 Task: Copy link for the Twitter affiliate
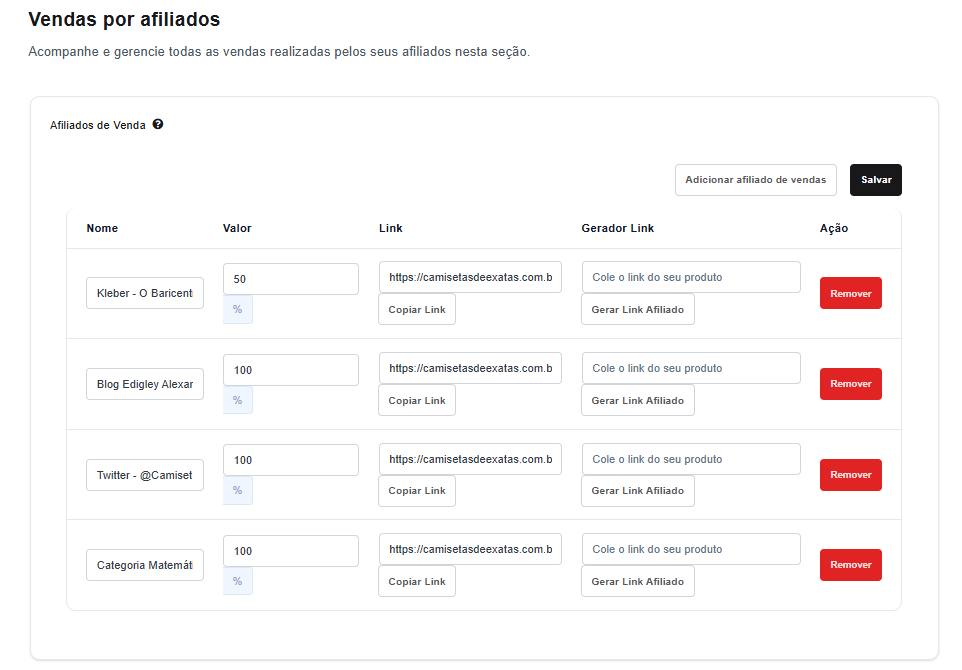pyautogui.click(x=417, y=491)
